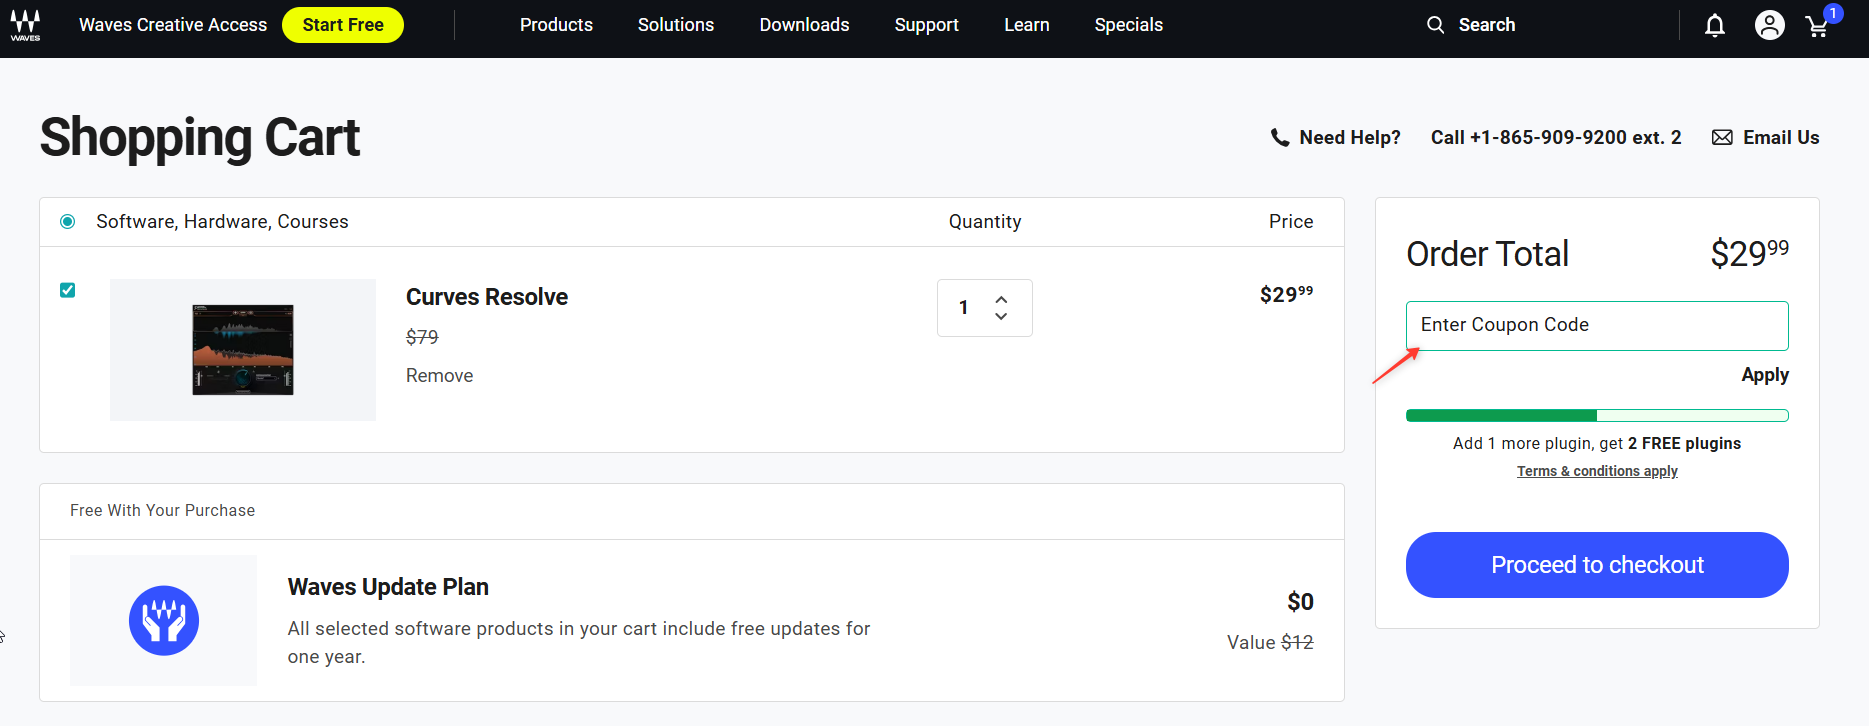Image resolution: width=1869 pixels, height=726 pixels.
Task: Open the Learn menu
Action: tap(1026, 25)
